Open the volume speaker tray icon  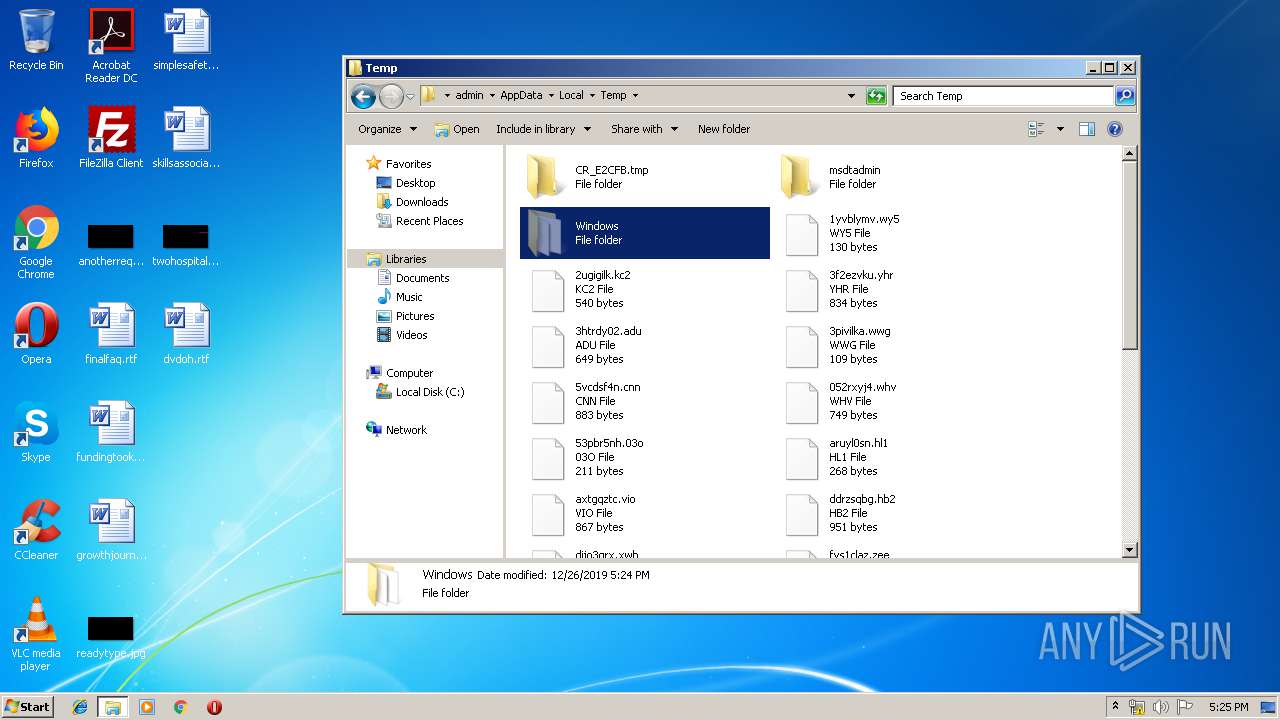click(1161, 707)
